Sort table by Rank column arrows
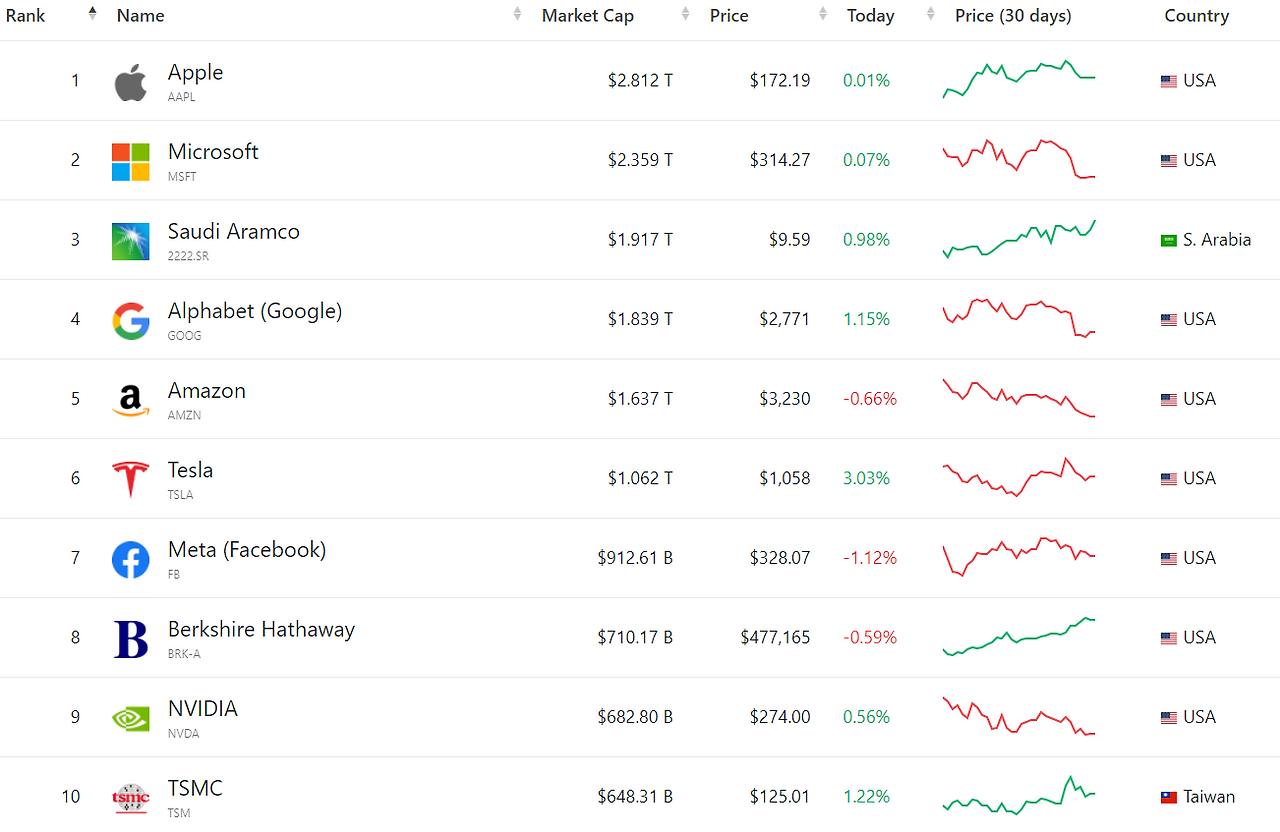 tap(92, 14)
